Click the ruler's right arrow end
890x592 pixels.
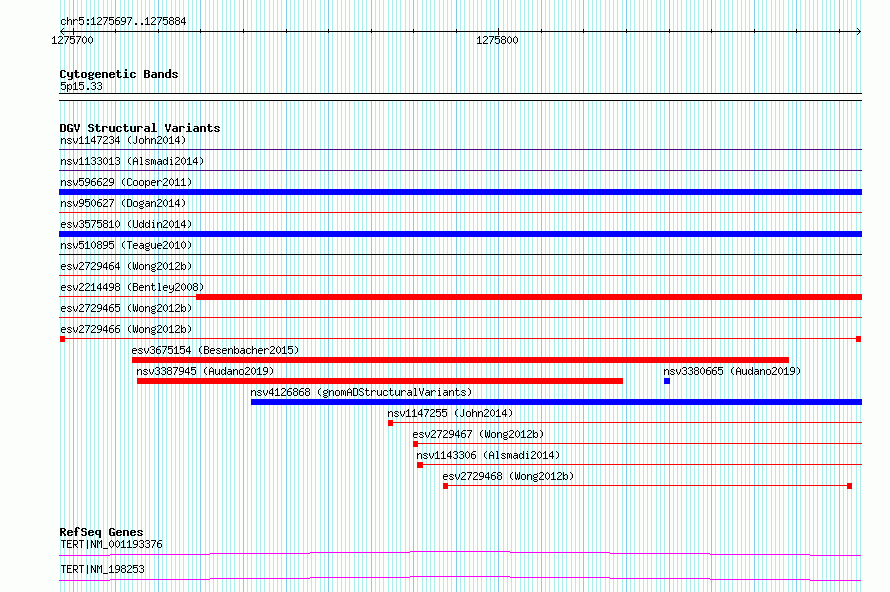point(859,31)
